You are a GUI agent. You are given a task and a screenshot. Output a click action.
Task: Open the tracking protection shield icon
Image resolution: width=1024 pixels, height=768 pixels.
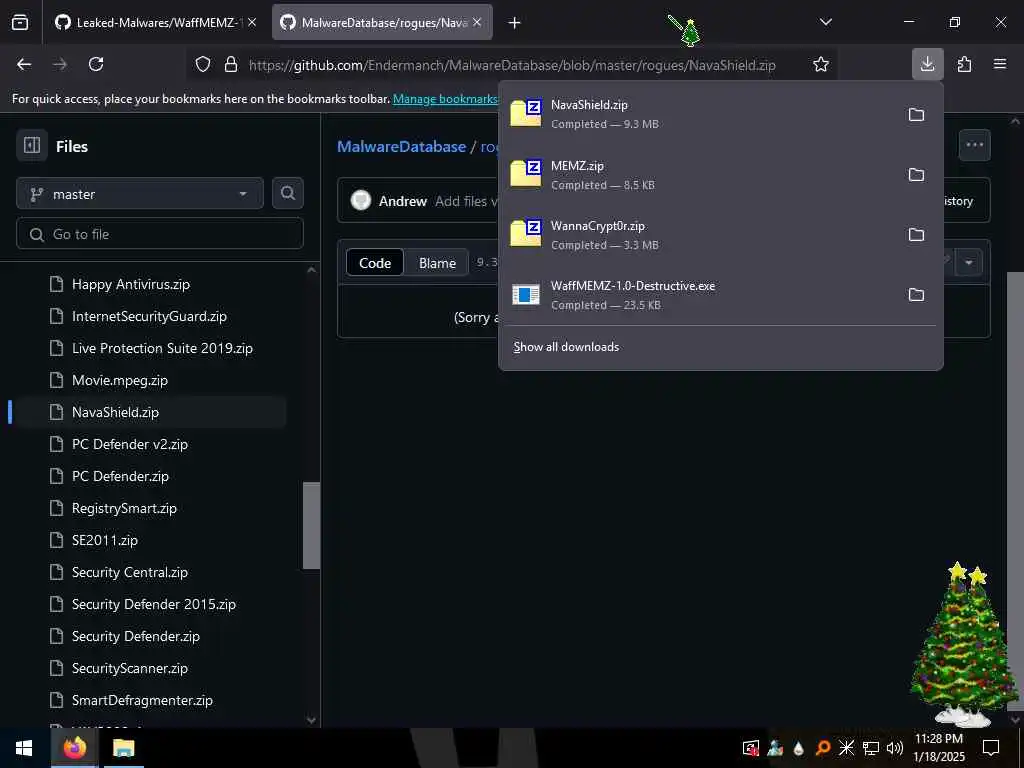tap(203, 65)
